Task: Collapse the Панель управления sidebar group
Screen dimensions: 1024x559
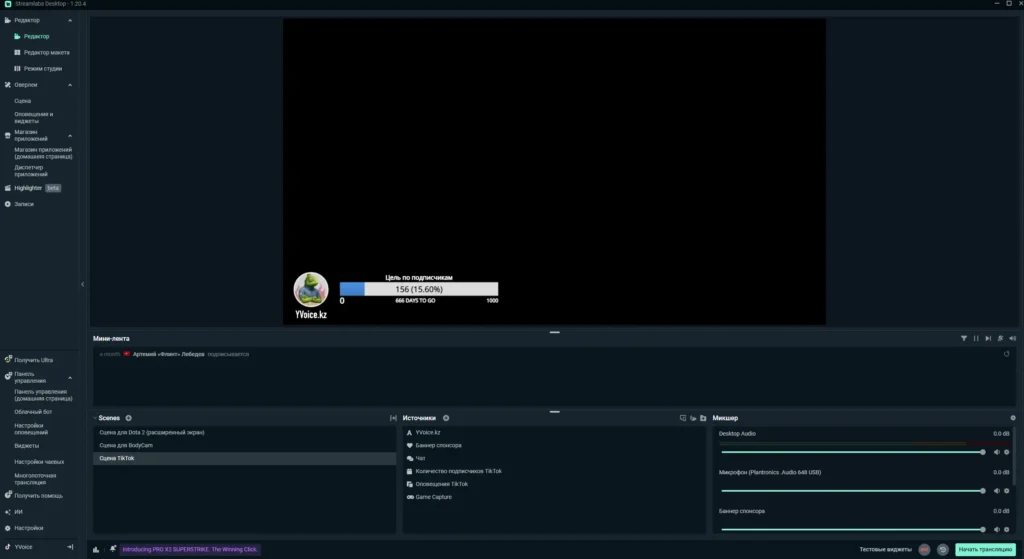Action: (69, 378)
